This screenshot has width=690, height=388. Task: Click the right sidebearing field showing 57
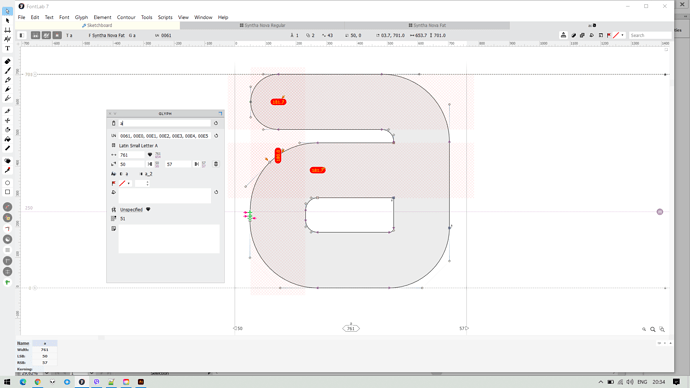pos(178,164)
